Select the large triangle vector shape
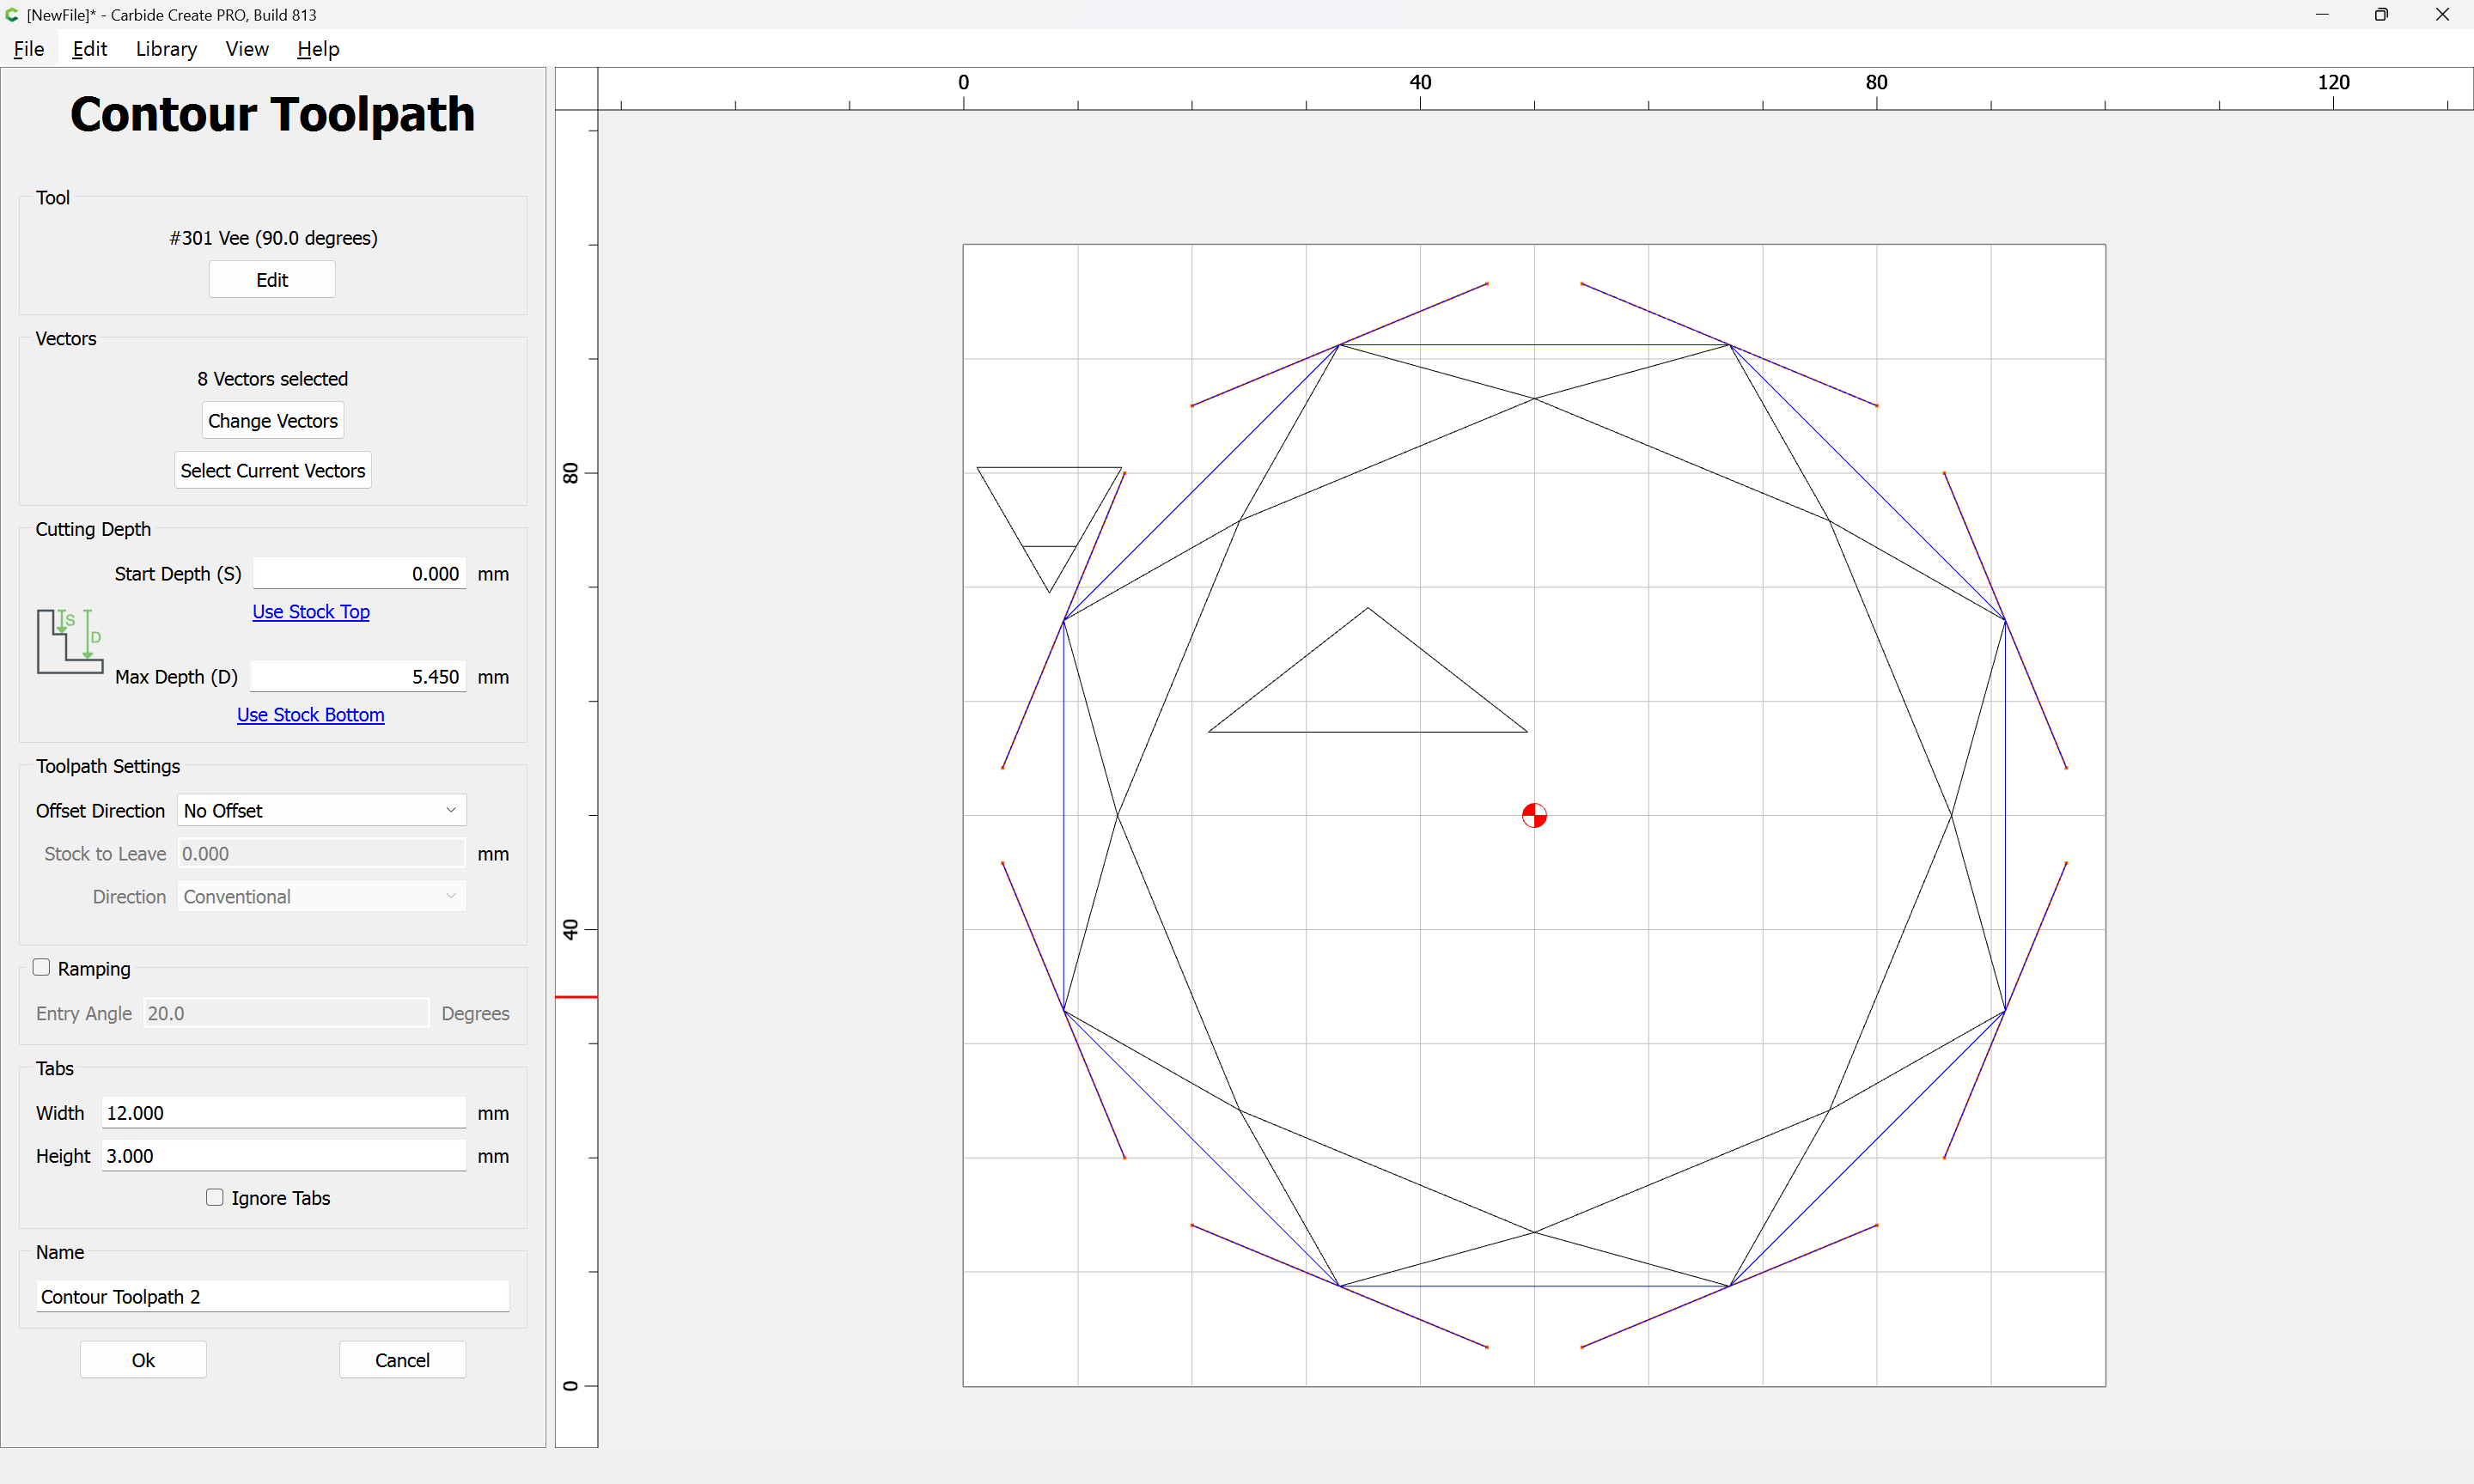This screenshot has height=1484, width=2474. [x=1367, y=669]
